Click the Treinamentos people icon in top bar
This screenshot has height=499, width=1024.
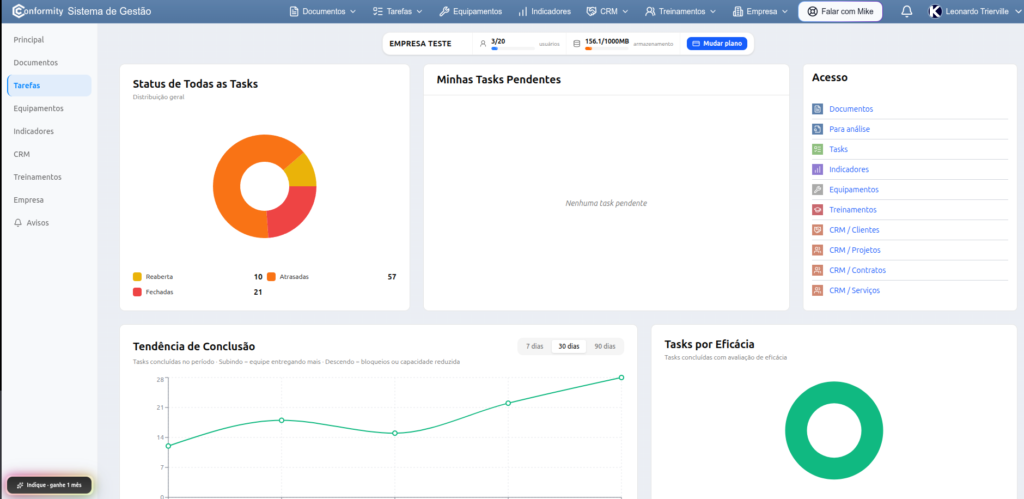(650, 11)
